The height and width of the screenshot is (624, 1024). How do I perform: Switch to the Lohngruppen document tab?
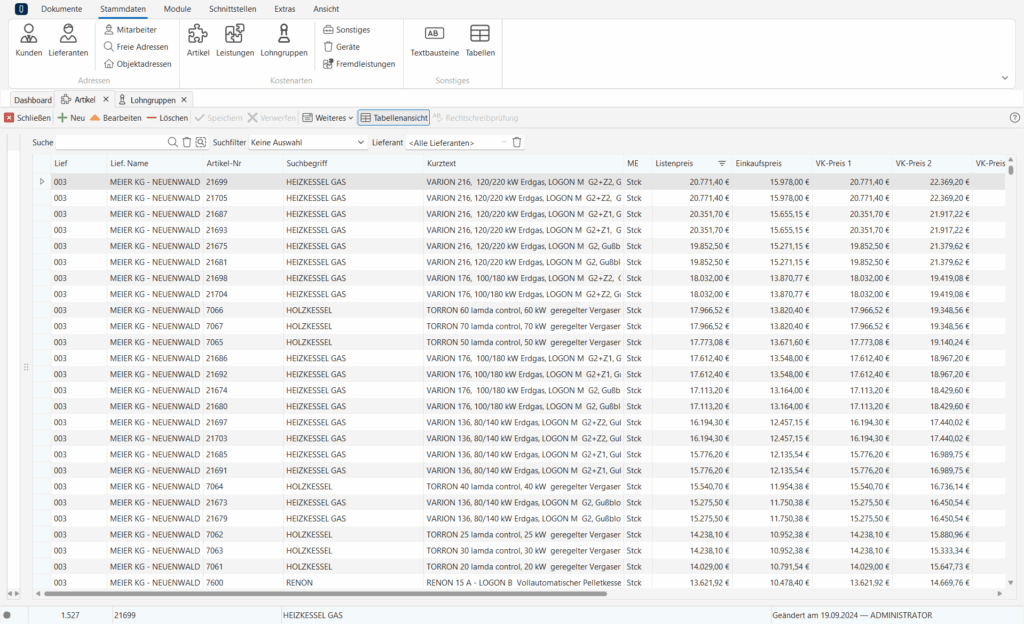152,100
